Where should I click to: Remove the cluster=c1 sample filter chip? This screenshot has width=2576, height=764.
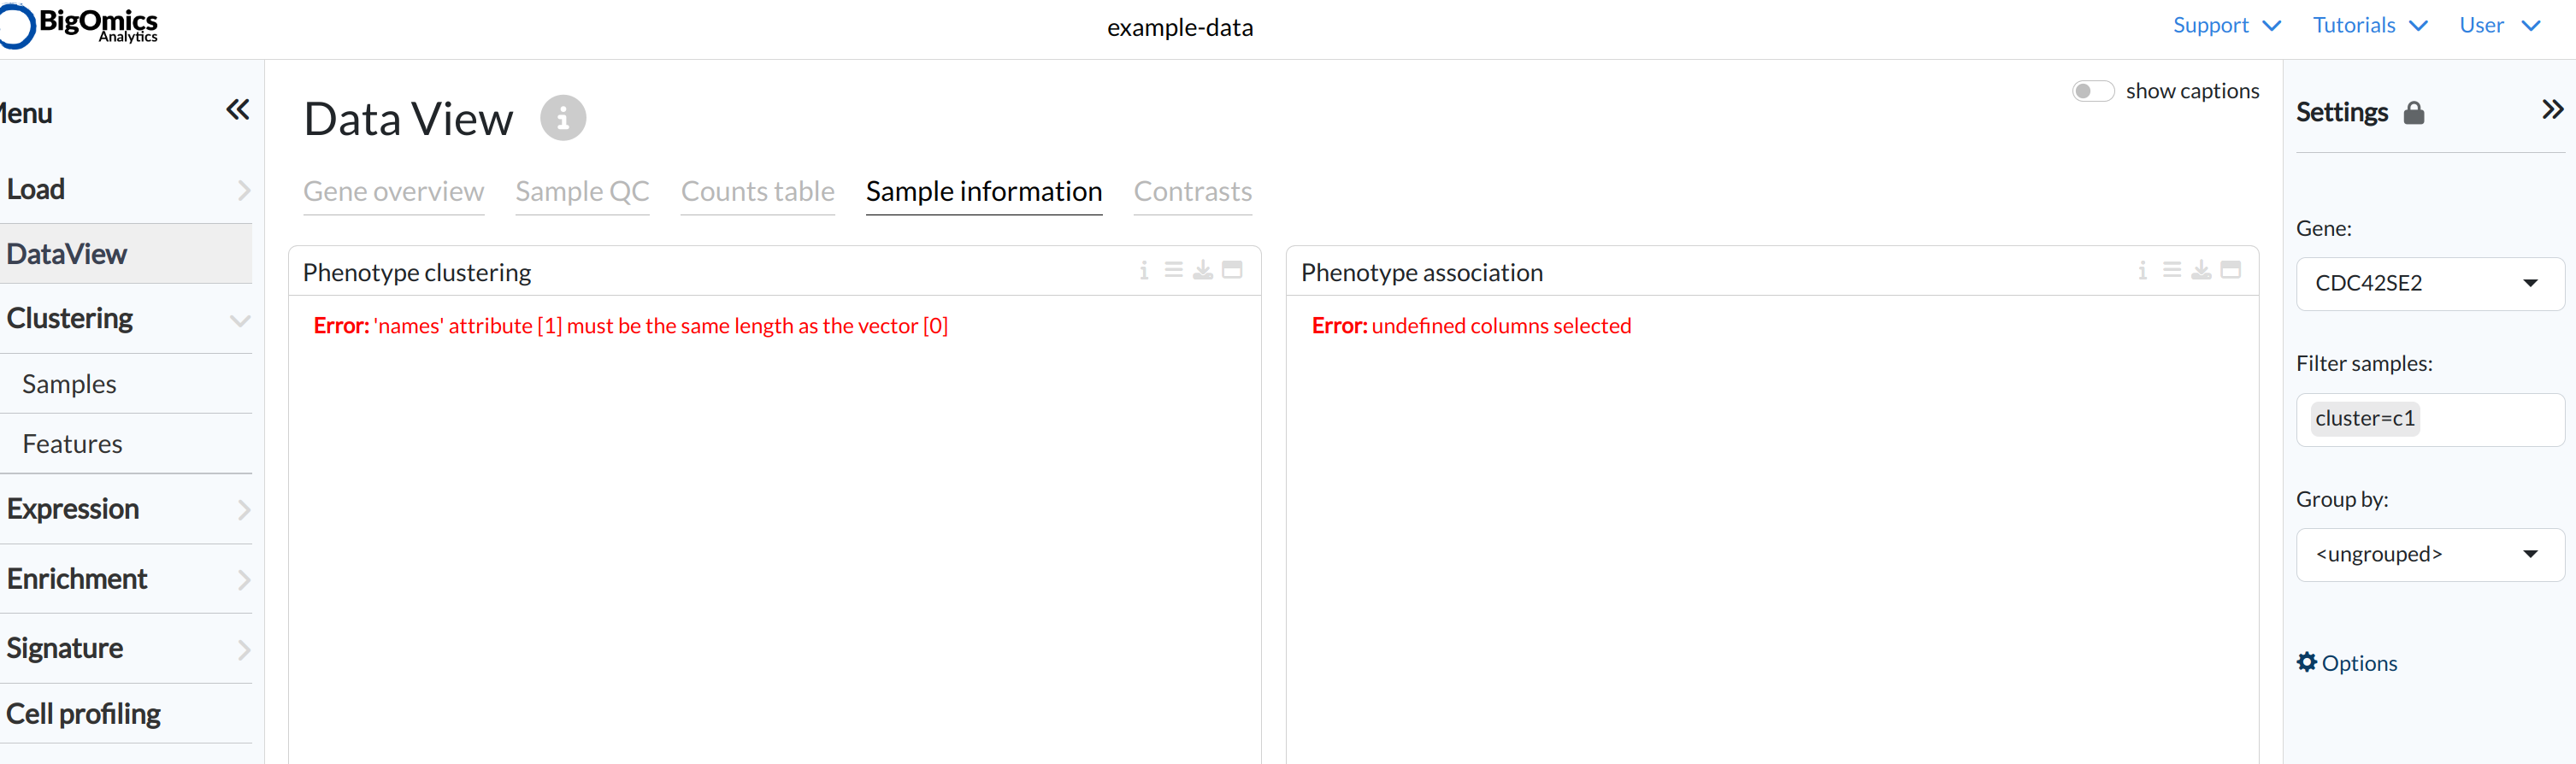point(2363,418)
